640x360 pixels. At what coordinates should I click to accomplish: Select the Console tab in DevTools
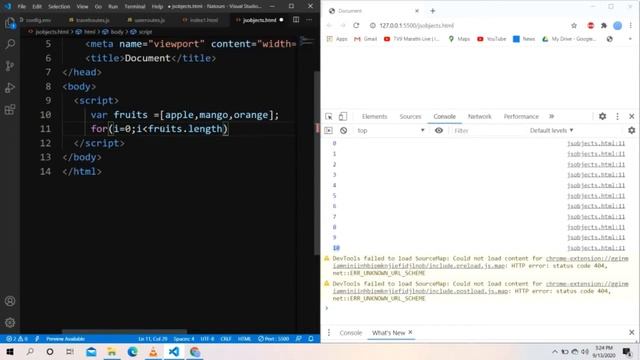[x=444, y=116]
